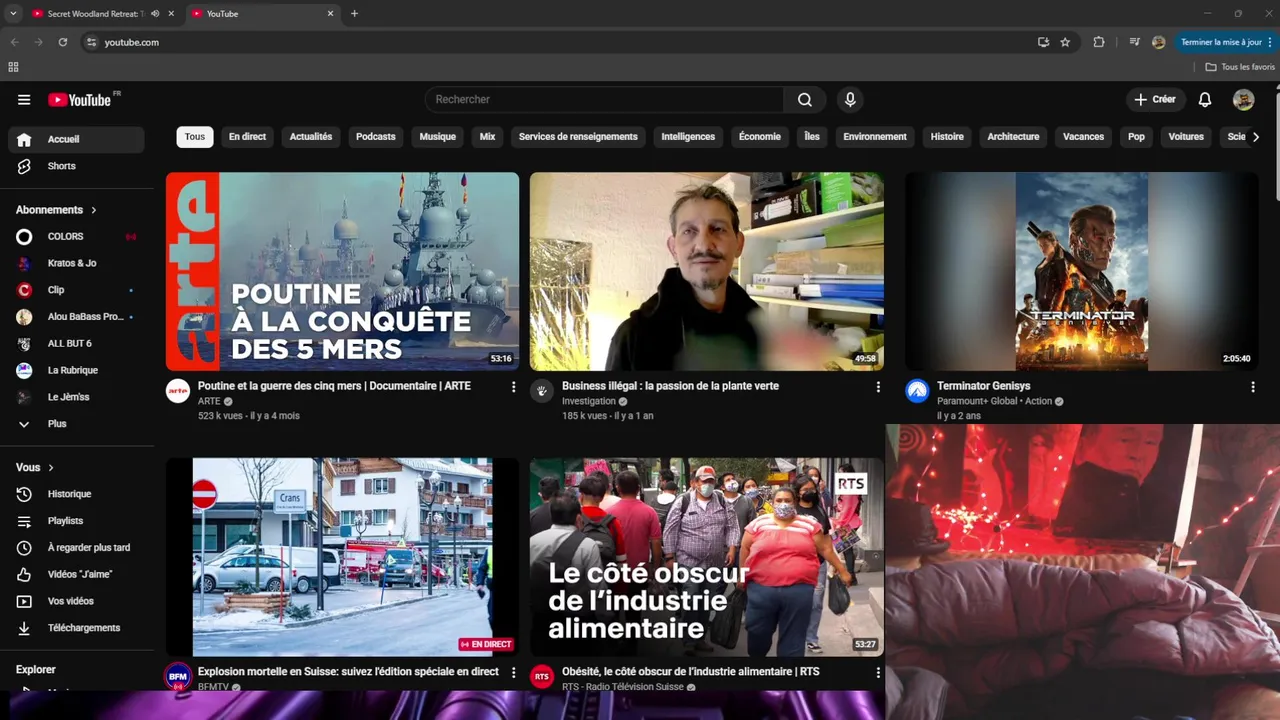This screenshot has height=720, width=1280.
Task: Open the account avatar menu
Action: [x=1243, y=99]
